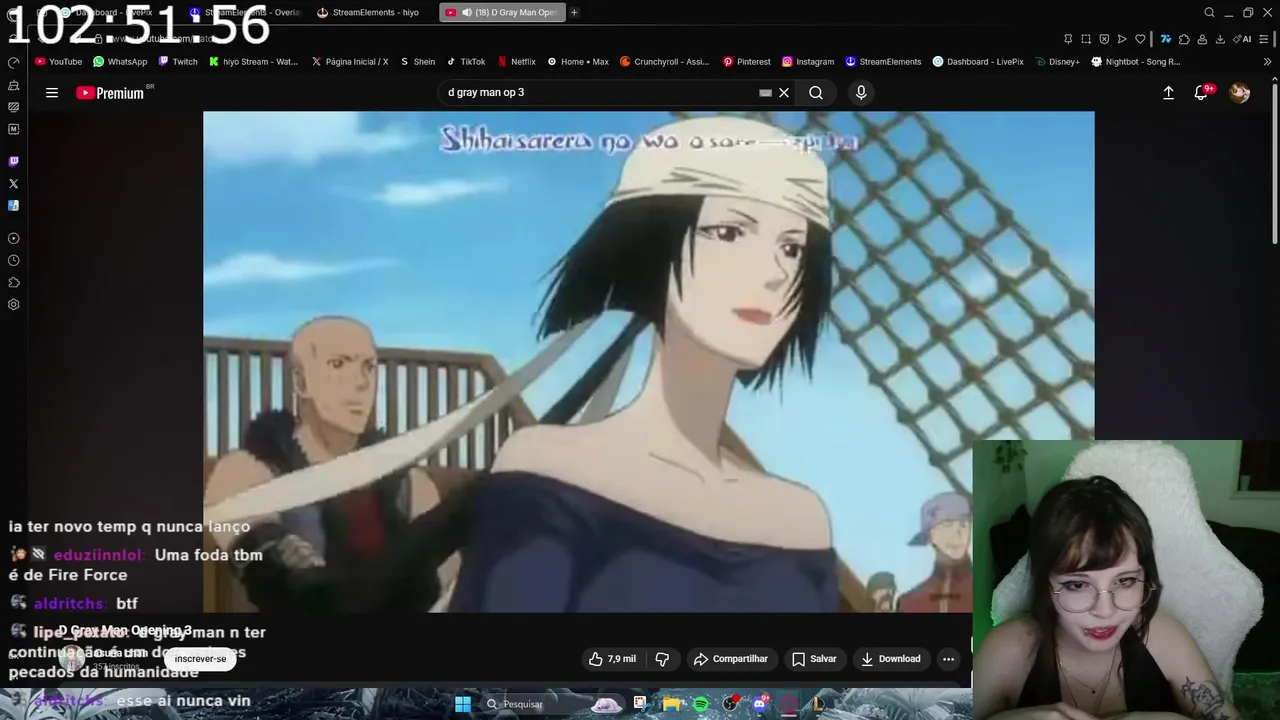Open the Página Inicial / X bookmark
The width and height of the screenshot is (1280, 720).
[x=350, y=62]
